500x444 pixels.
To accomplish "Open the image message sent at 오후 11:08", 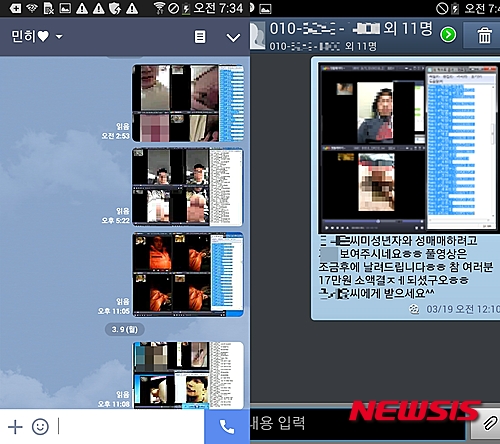I will 188,375.
